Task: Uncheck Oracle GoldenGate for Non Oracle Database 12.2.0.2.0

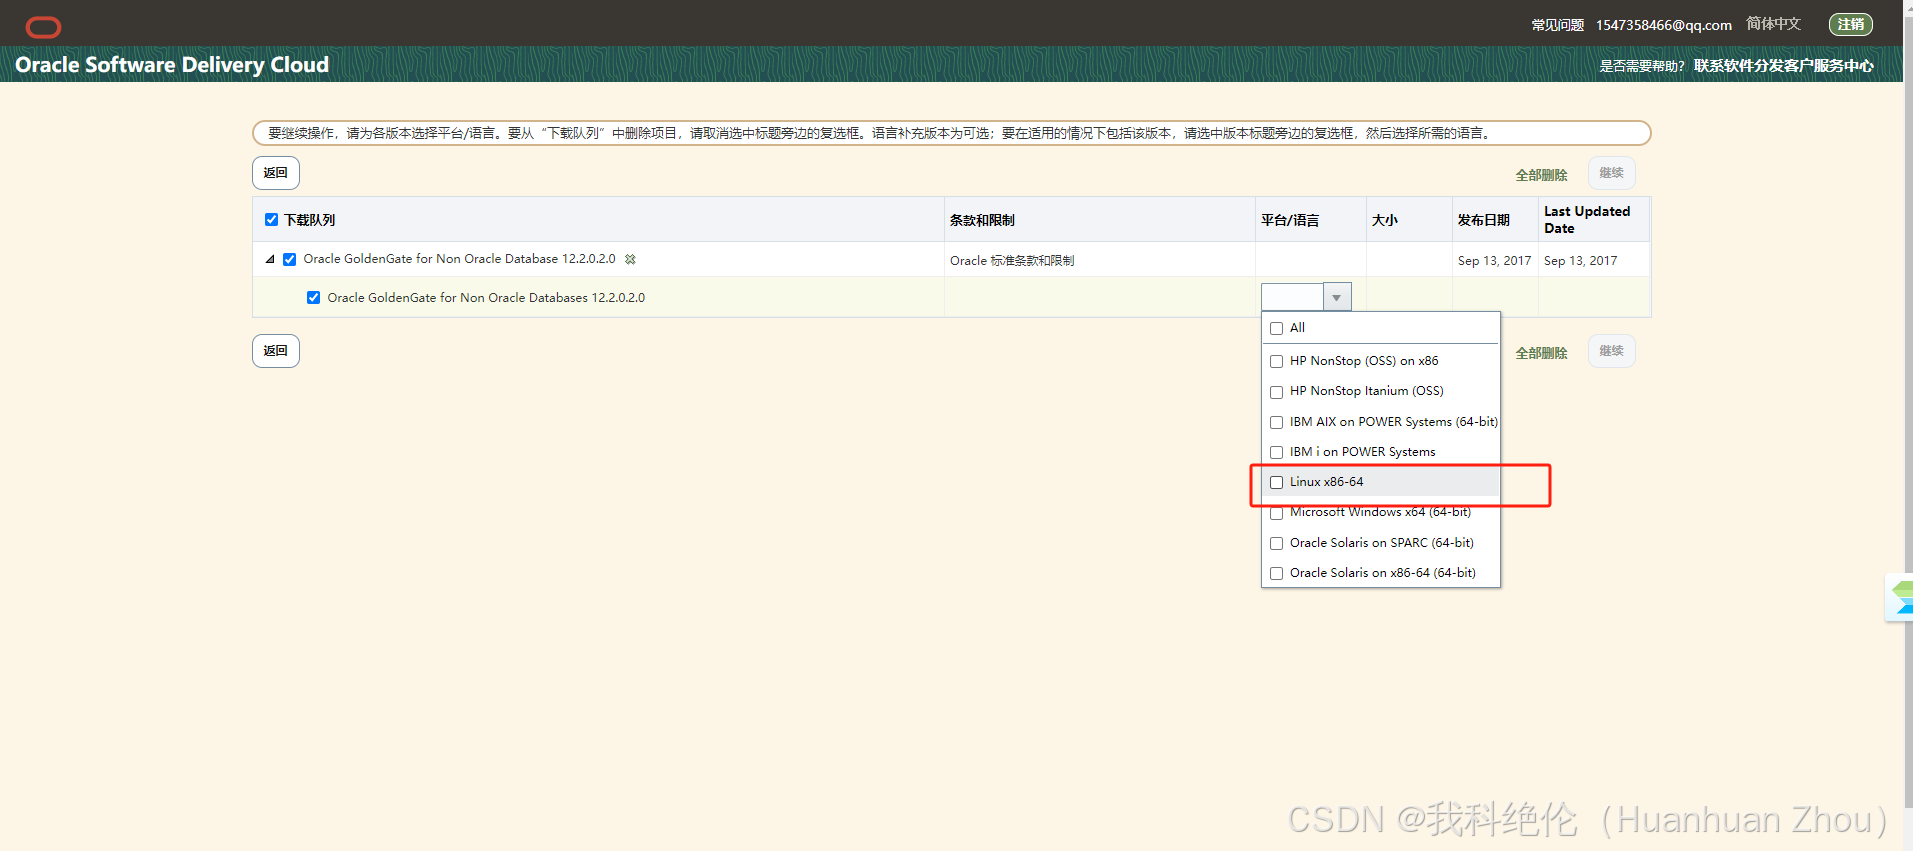Action: pyautogui.click(x=290, y=259)
